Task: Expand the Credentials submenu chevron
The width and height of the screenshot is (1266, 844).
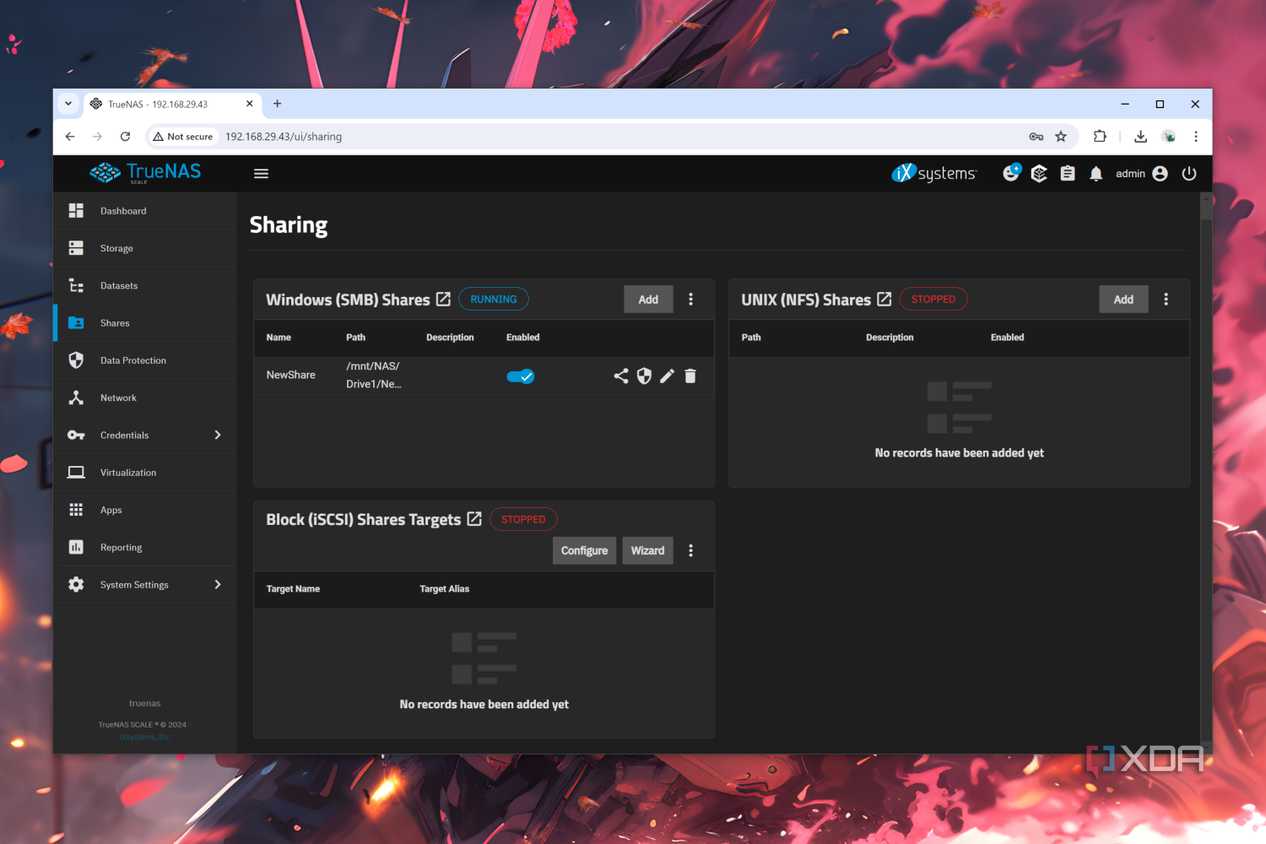Action: [x=217, y=435]
